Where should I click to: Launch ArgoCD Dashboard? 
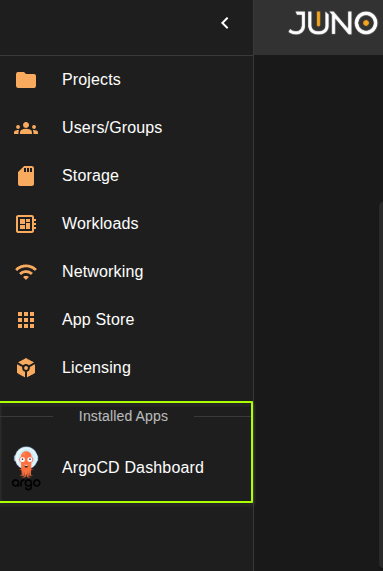(x=133, y=468)
